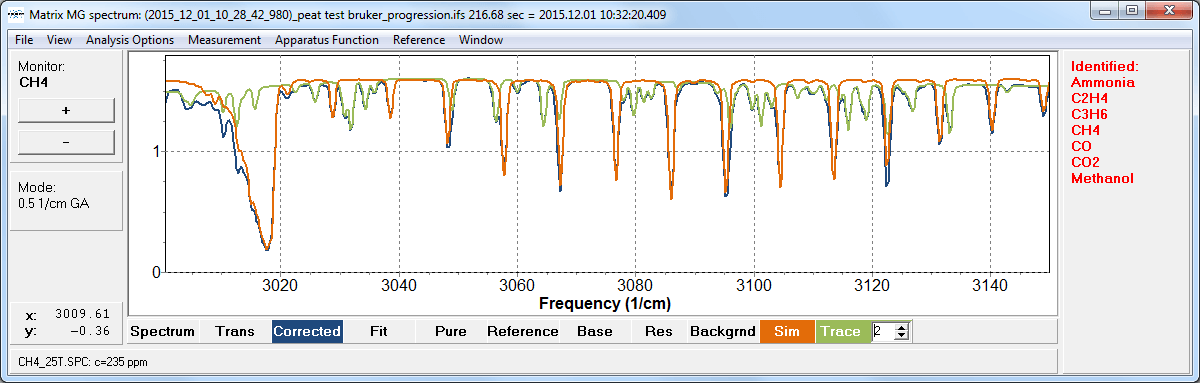Select the Spectrum view button

click(x=163, y=331)
